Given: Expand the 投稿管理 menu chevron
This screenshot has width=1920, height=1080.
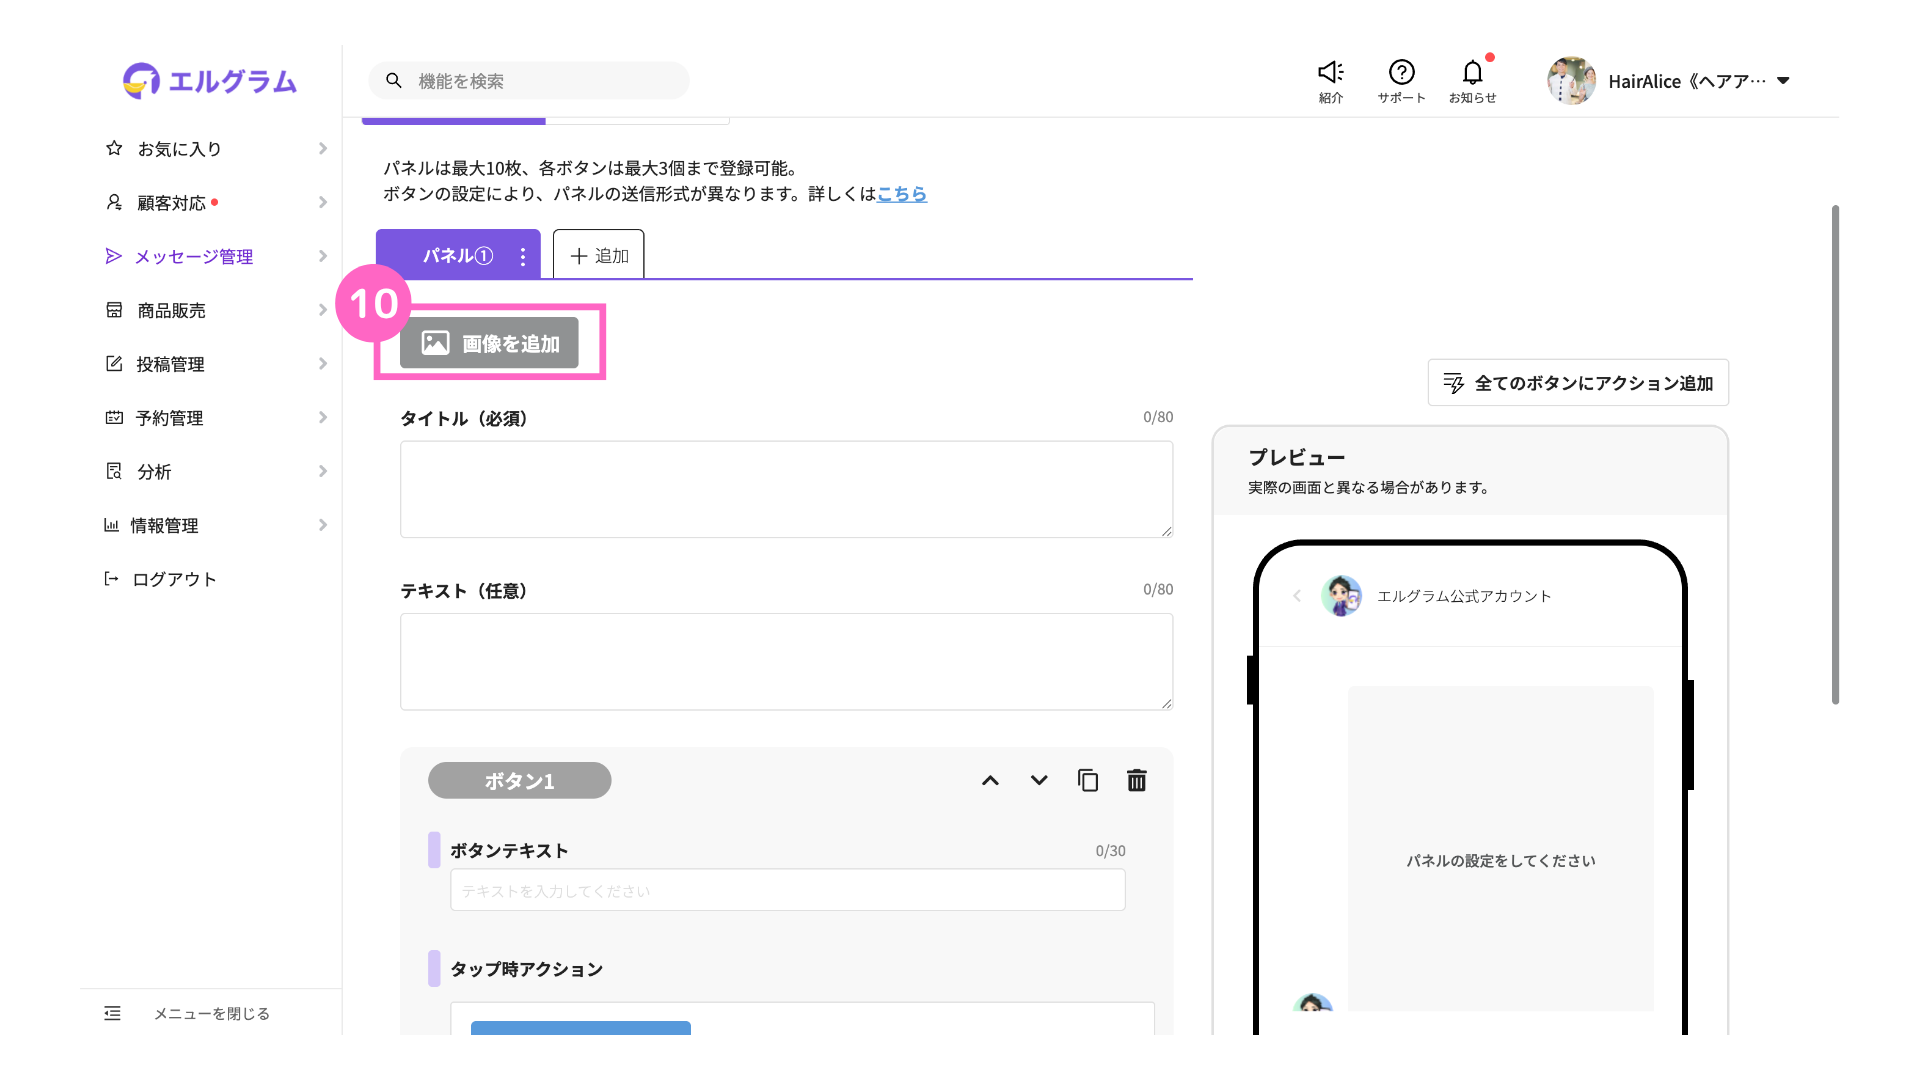Looking at the screenshot, I should coord(322,364).
